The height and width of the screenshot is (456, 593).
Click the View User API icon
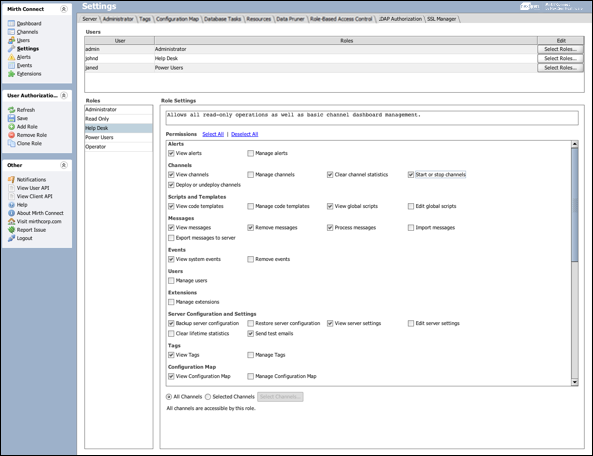[11, 188]
